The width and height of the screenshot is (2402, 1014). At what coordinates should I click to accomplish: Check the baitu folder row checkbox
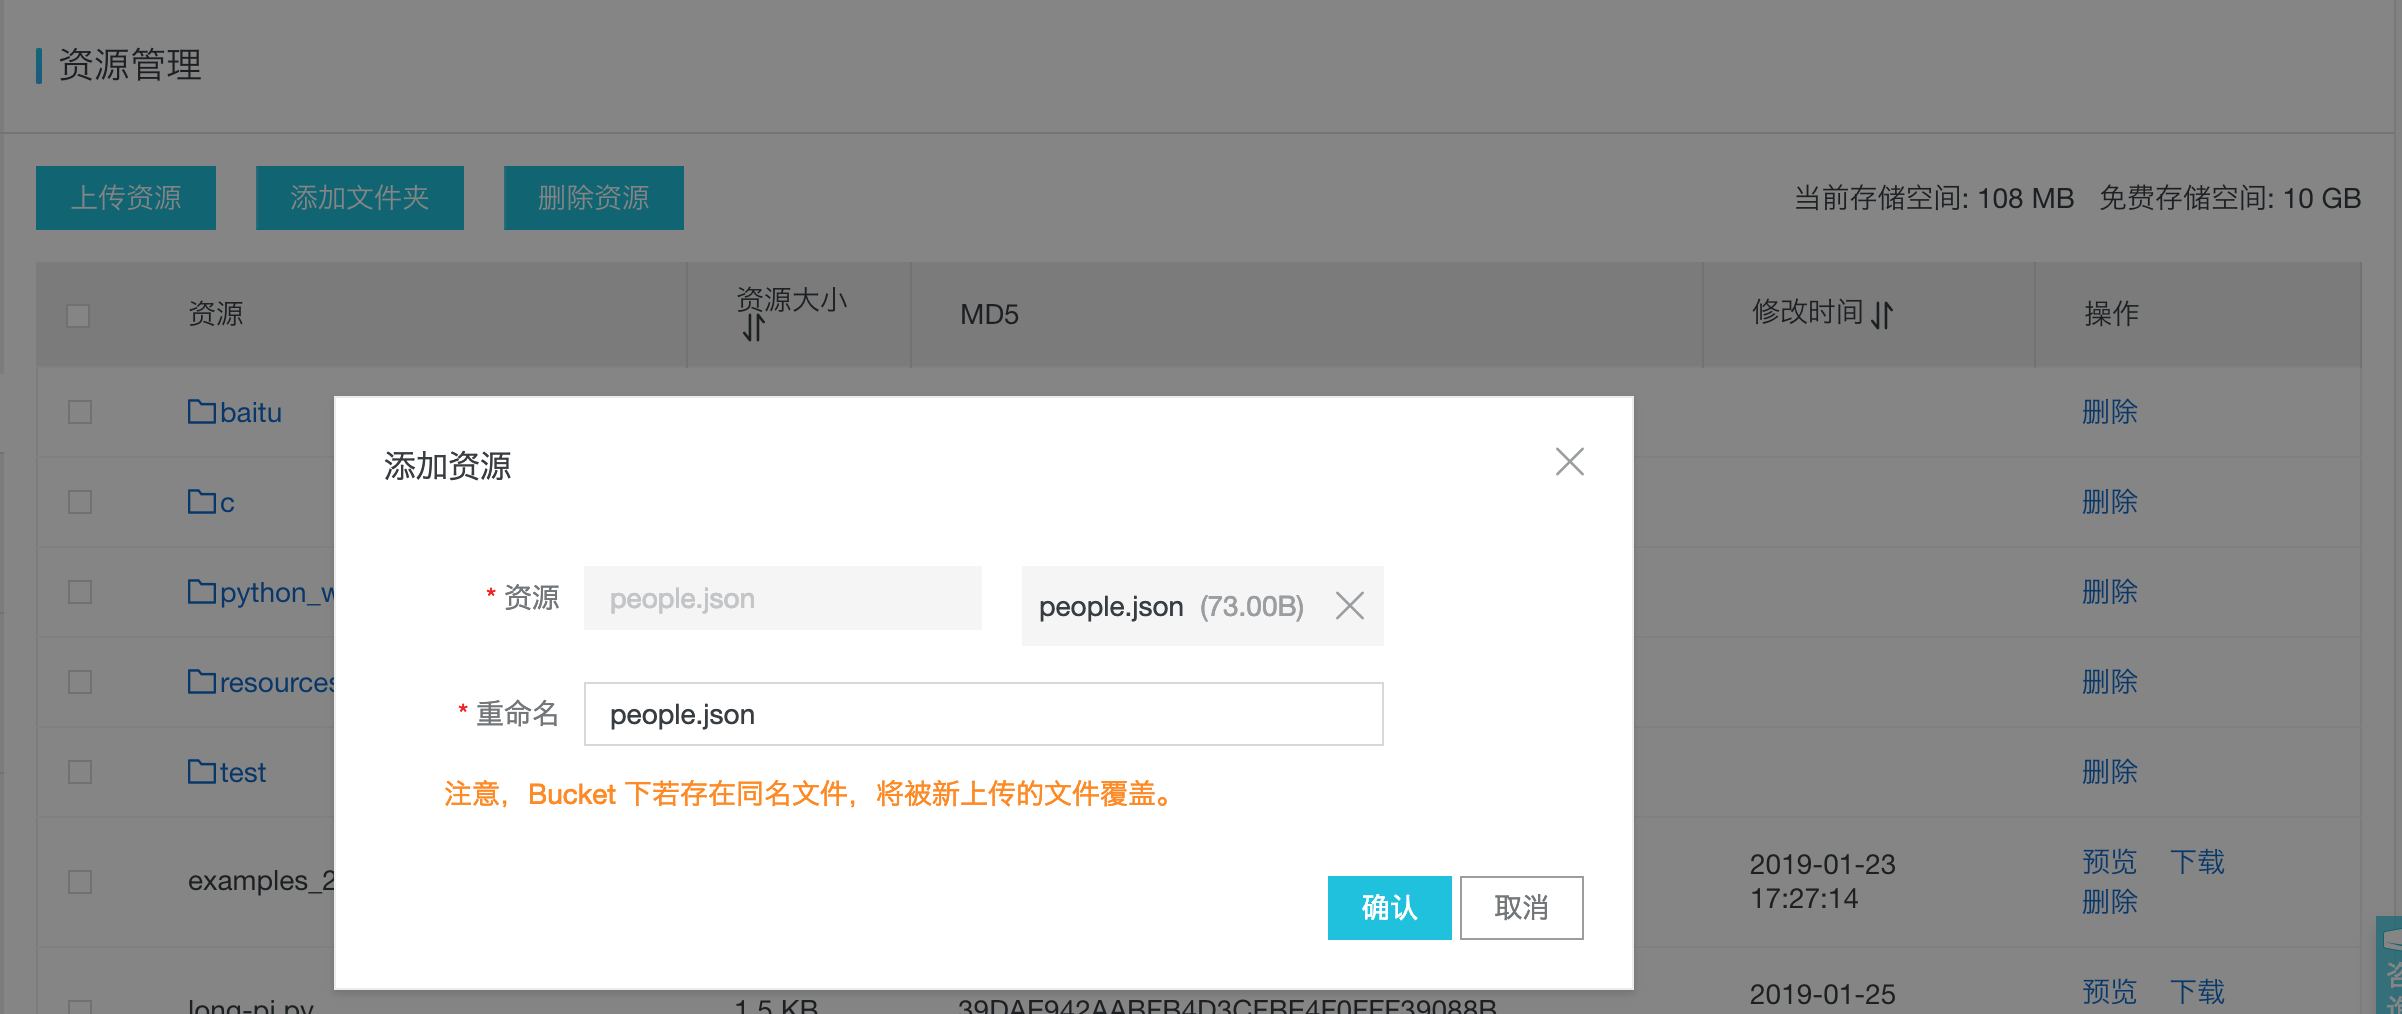[x=80, y=412]
